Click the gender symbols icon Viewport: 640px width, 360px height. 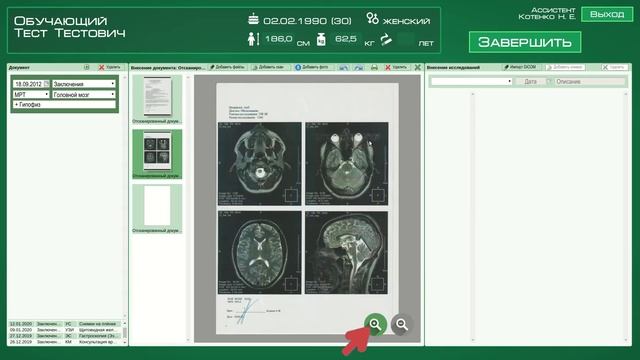[x=372, y=18]
